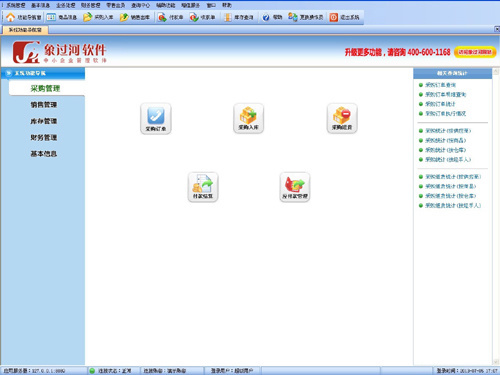The height and width of the screenshot is (375, 500).
Task: Select 库存管理 in the sidebar
Action: click(44, 121)
